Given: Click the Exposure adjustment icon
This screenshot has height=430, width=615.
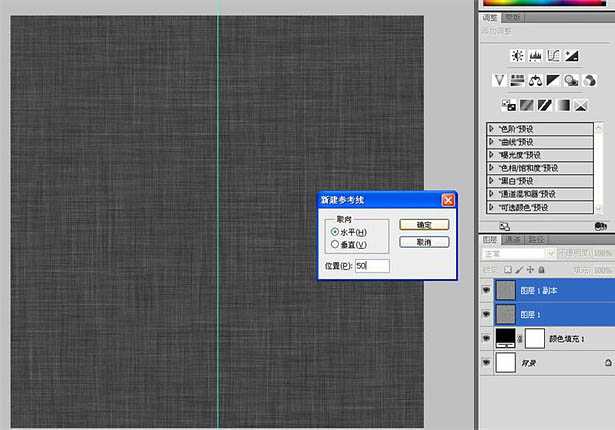Looking at the screenshot, I should [570, 56].
